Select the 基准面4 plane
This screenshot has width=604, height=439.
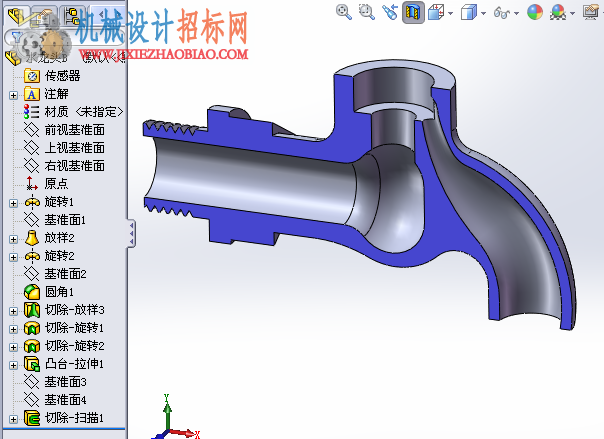(x=55, y=400)
